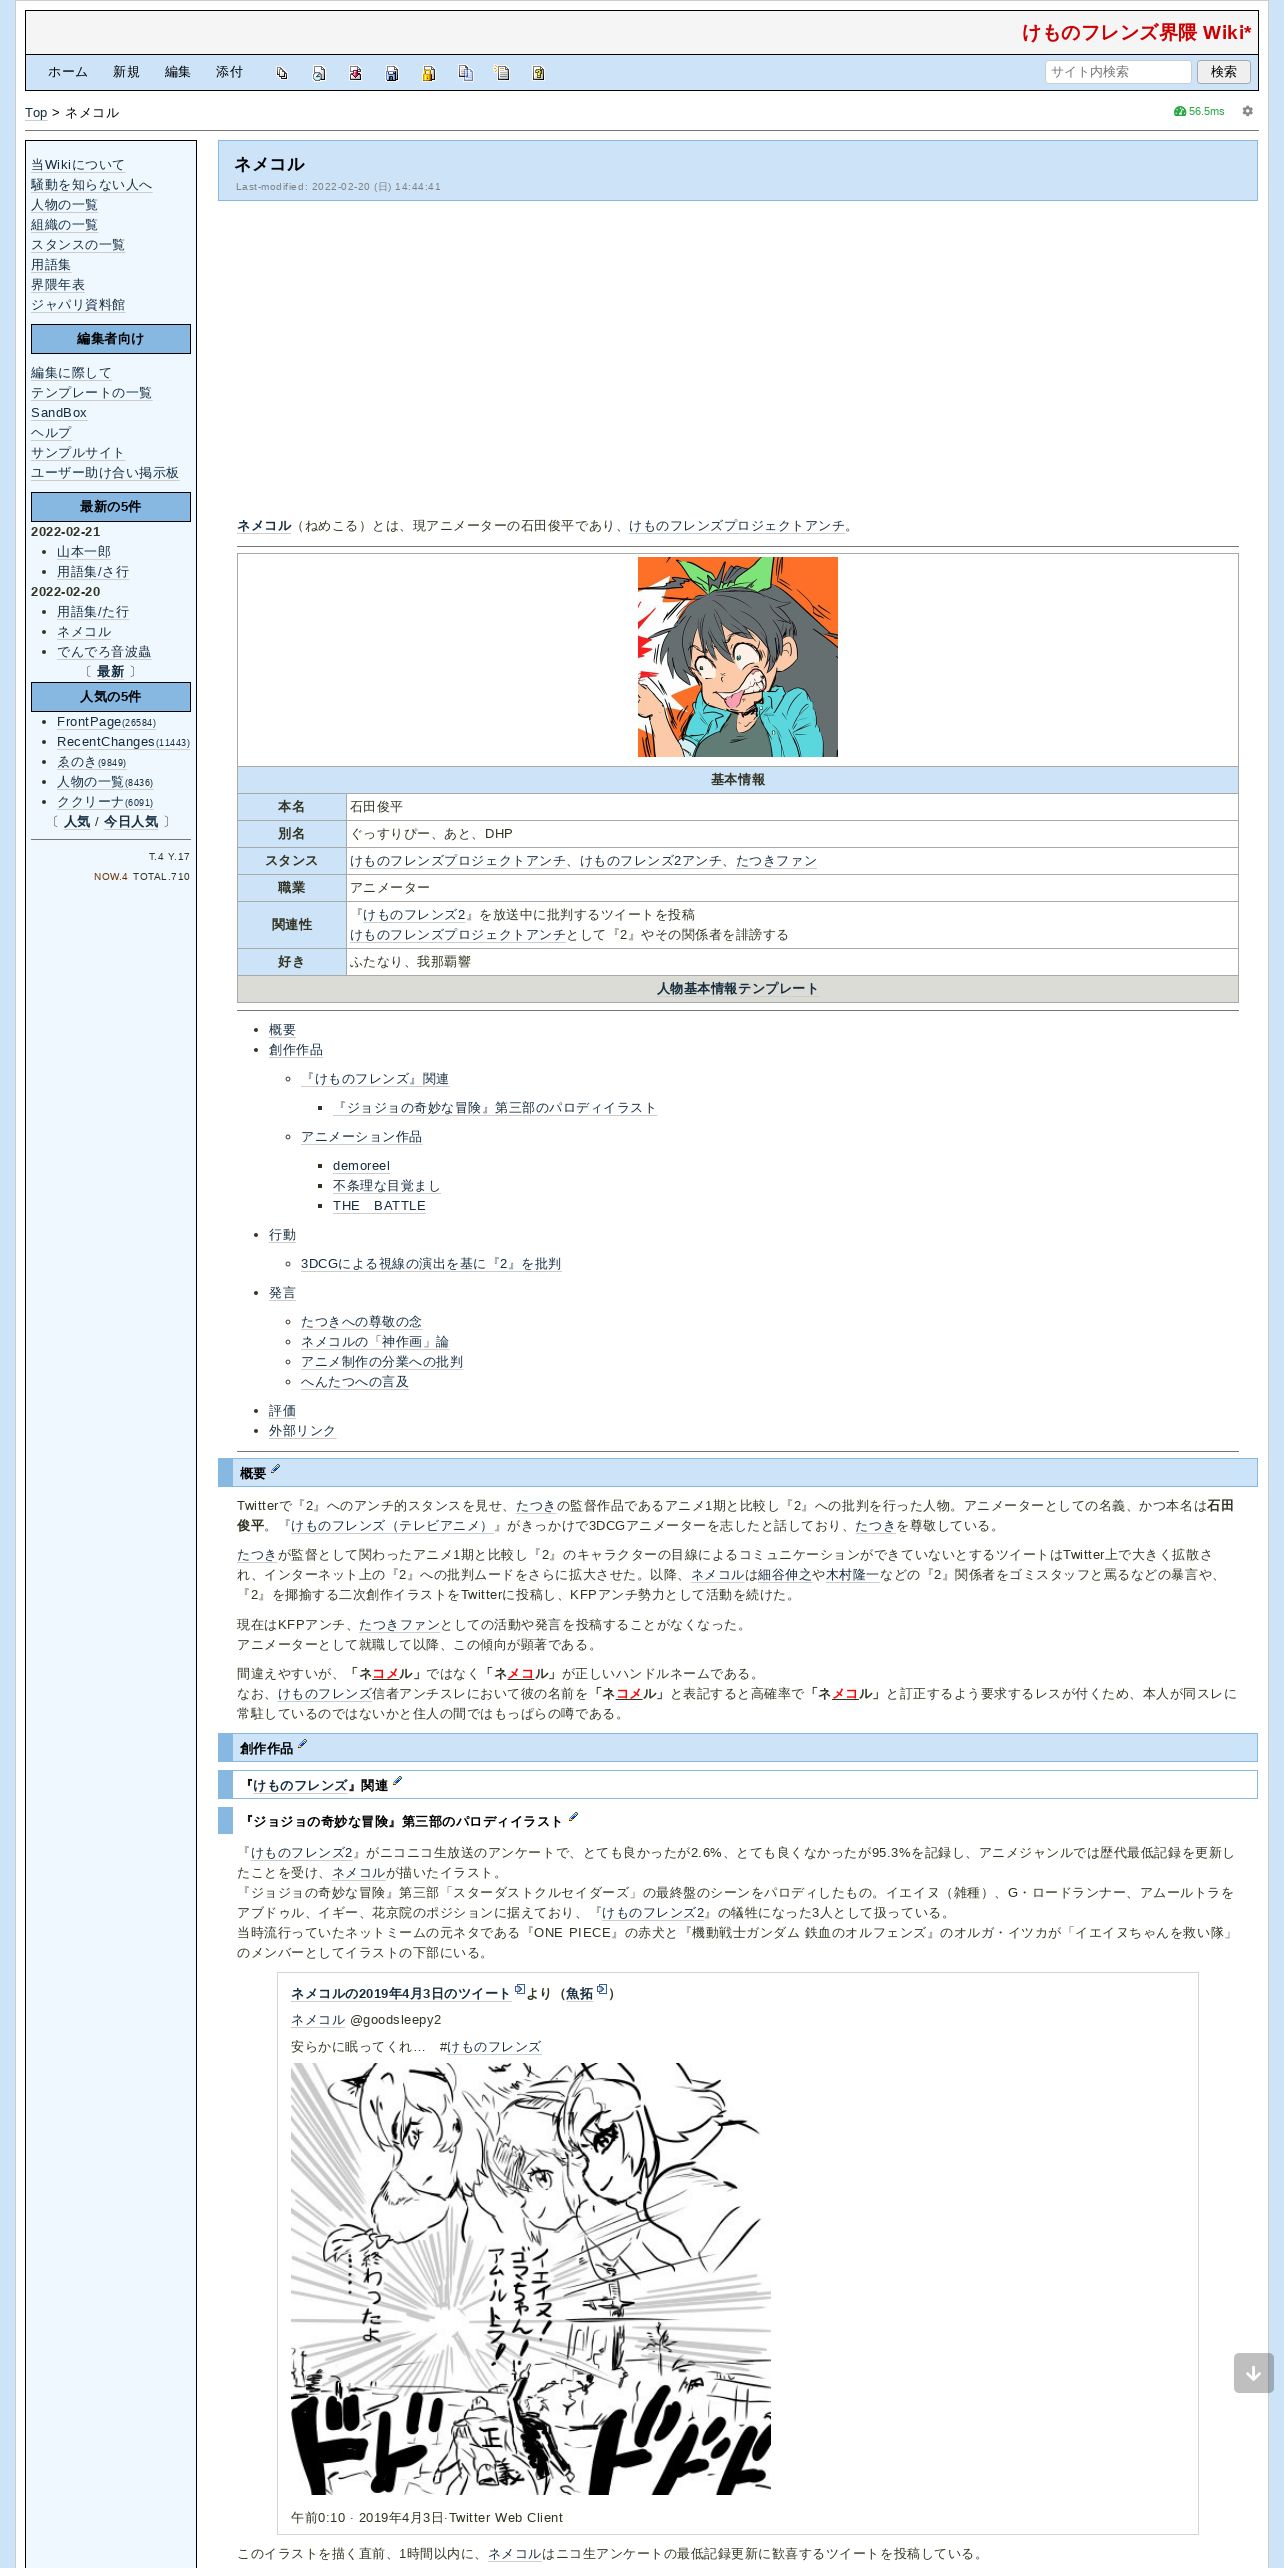Open 編集に際して sidebar link

pos(71,373)
